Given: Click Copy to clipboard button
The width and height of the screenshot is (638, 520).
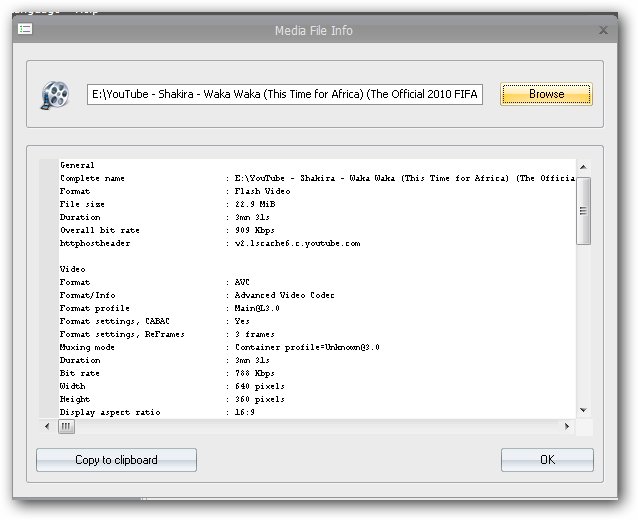Looking at the screenshot, I should 116,460.
